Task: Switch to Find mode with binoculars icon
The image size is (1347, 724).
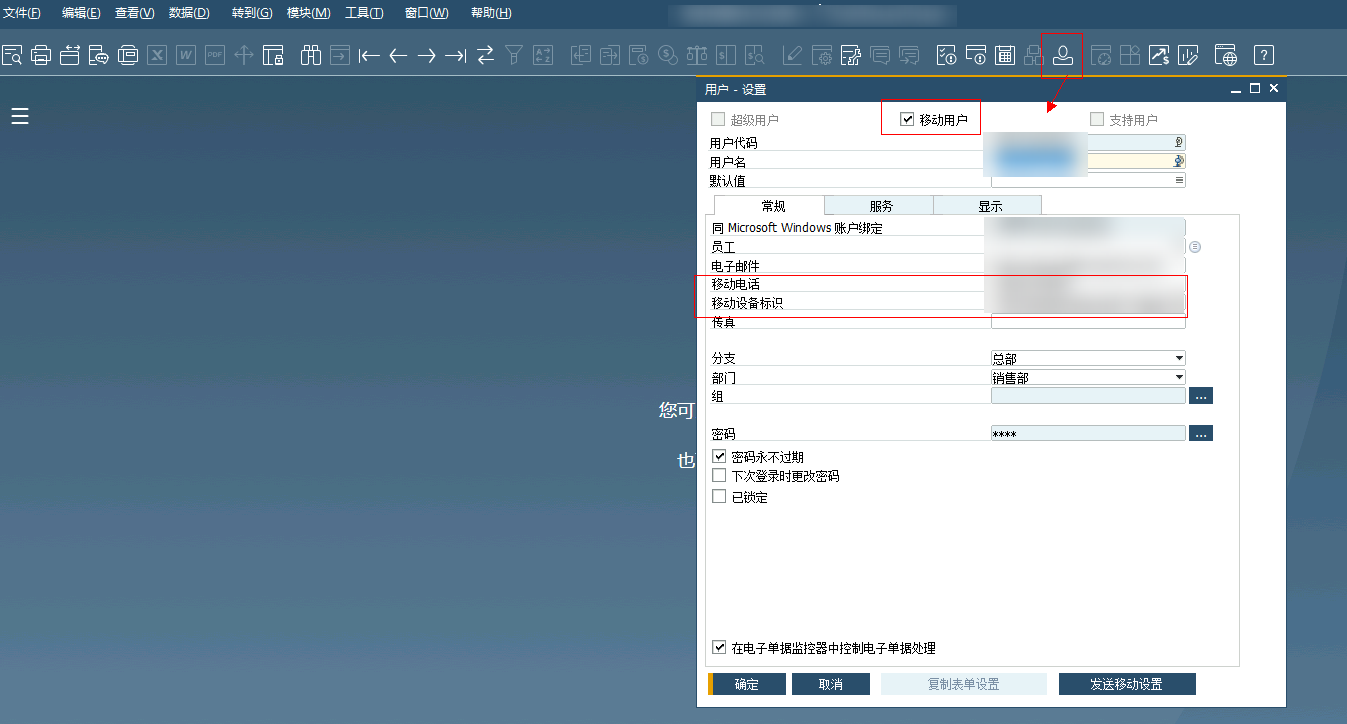Action: [x=311, y=55]
